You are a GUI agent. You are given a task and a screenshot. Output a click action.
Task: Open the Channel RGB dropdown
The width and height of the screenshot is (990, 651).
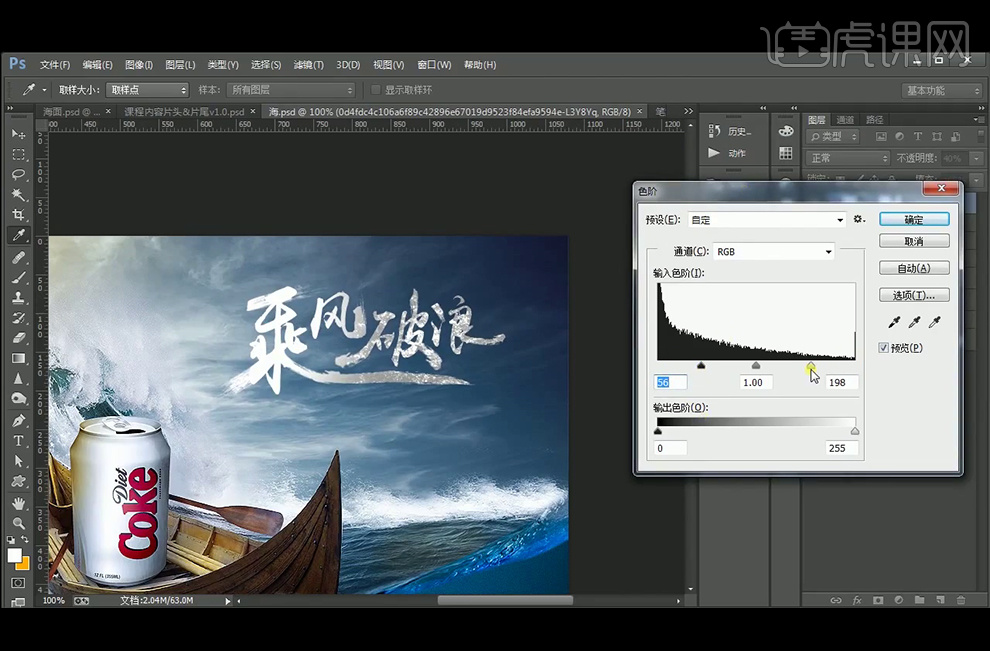[x=774, y=252]
